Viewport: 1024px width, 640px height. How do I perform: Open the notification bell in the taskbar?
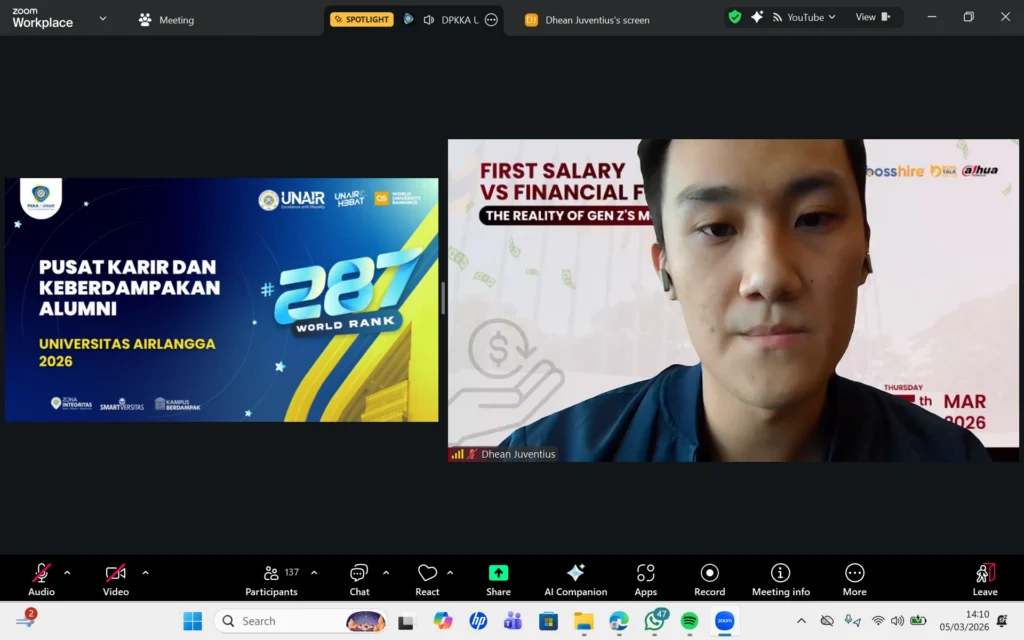point(1002,621)
